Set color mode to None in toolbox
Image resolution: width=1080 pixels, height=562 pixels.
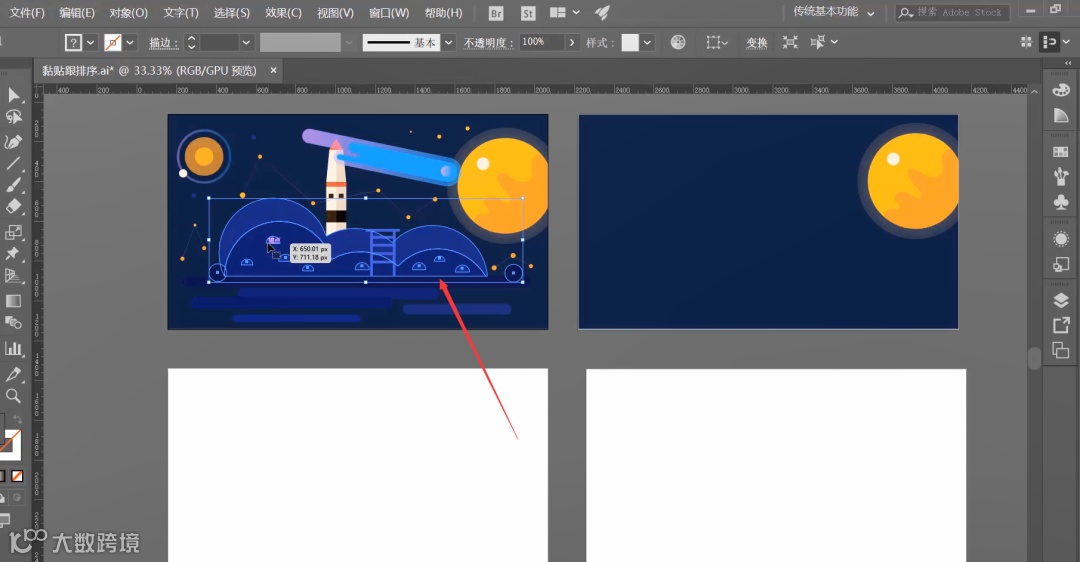coord(17,476)
